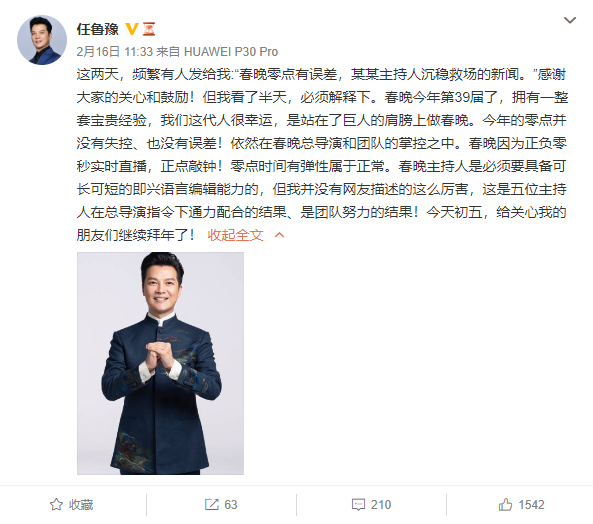The width and height of the screenshot is (593, 524).
Task: Click the 收藏 label
Action: pos(81,505)
